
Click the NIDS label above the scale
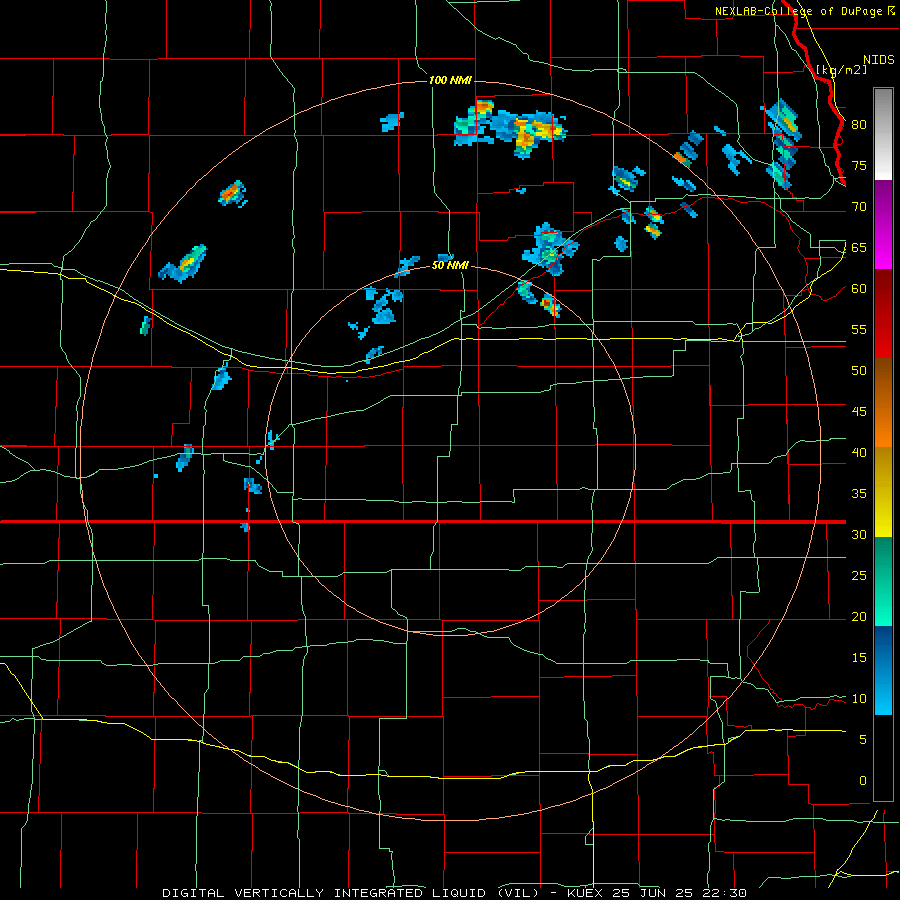(879, 60)
